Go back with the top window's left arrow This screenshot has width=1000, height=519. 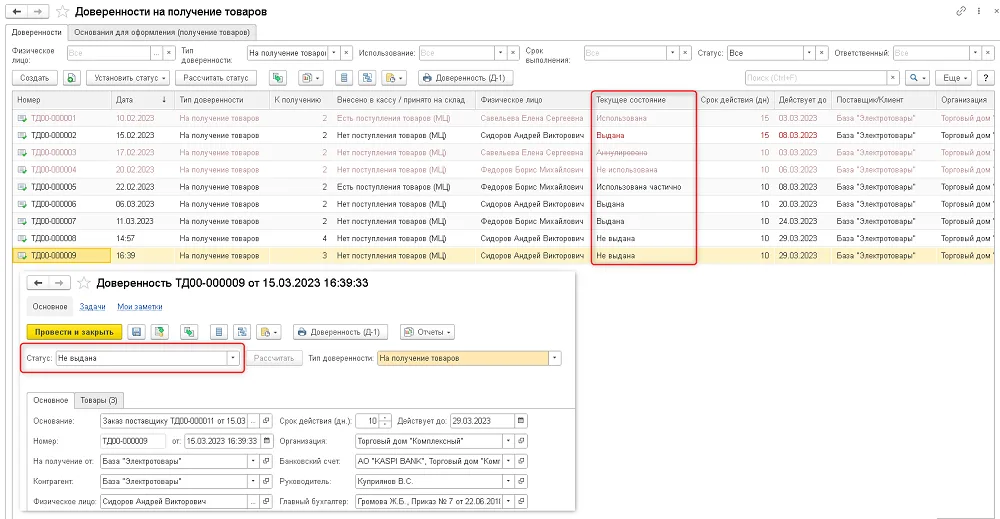(x=17, y=11)
